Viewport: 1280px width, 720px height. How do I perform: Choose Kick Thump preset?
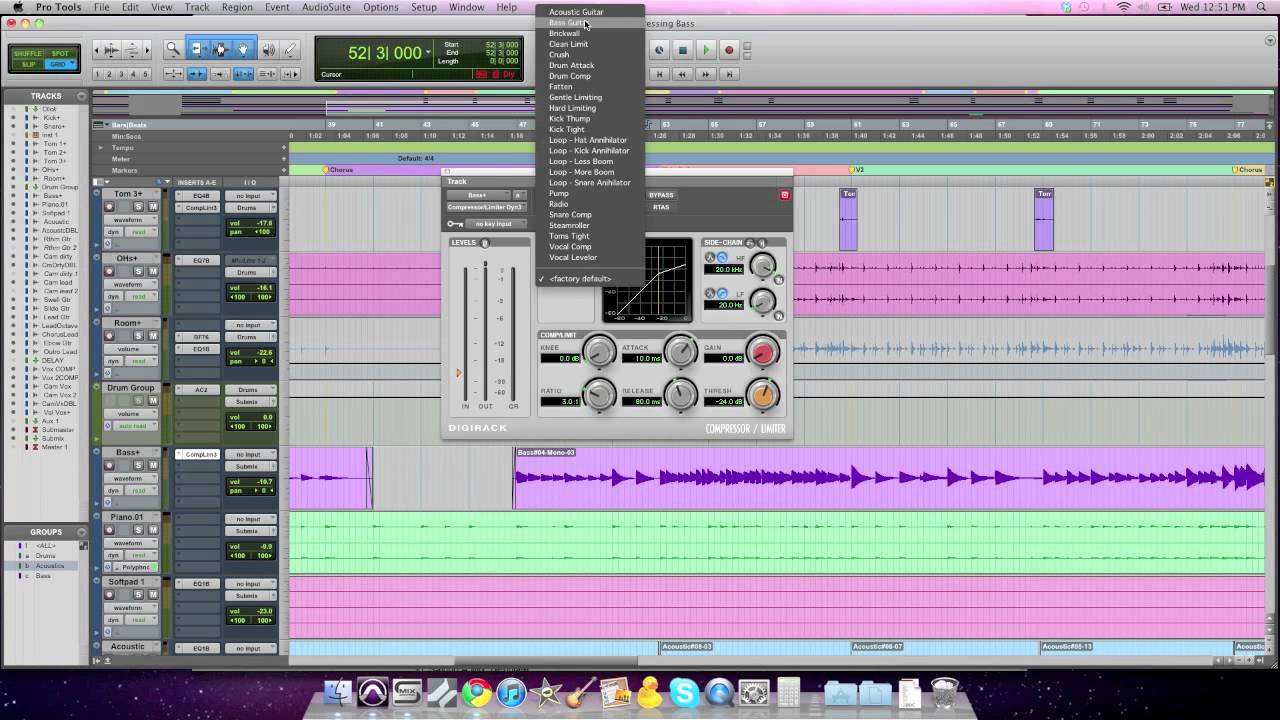[591, 118]
